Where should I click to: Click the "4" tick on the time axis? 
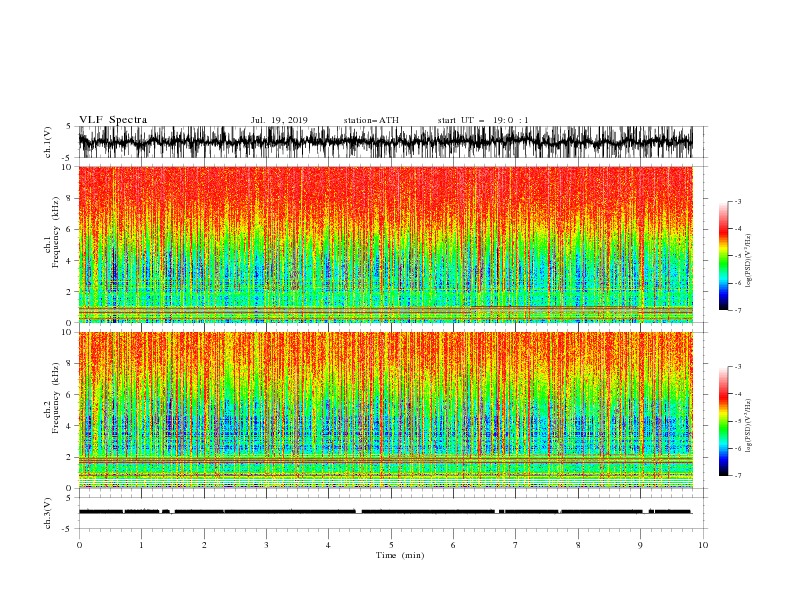328,545
